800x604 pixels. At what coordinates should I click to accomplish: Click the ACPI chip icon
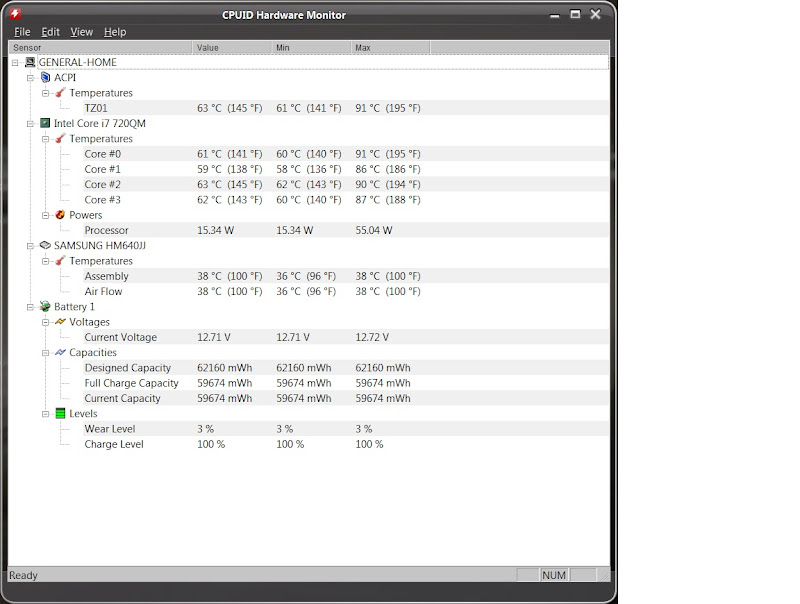tap(45, 78)
